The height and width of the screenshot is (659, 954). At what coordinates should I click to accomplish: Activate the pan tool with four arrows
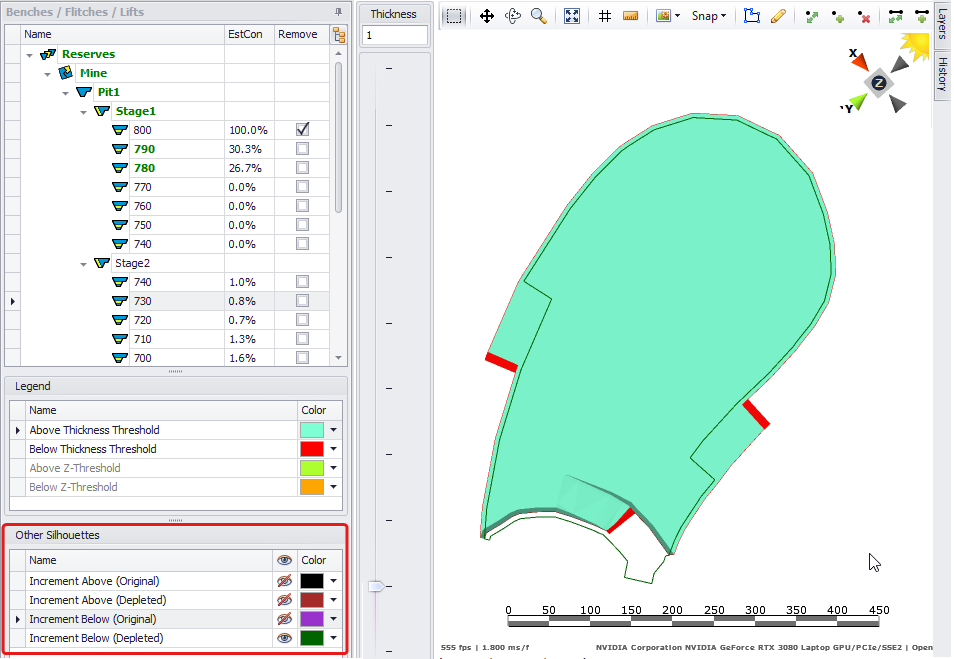[487, 16]
